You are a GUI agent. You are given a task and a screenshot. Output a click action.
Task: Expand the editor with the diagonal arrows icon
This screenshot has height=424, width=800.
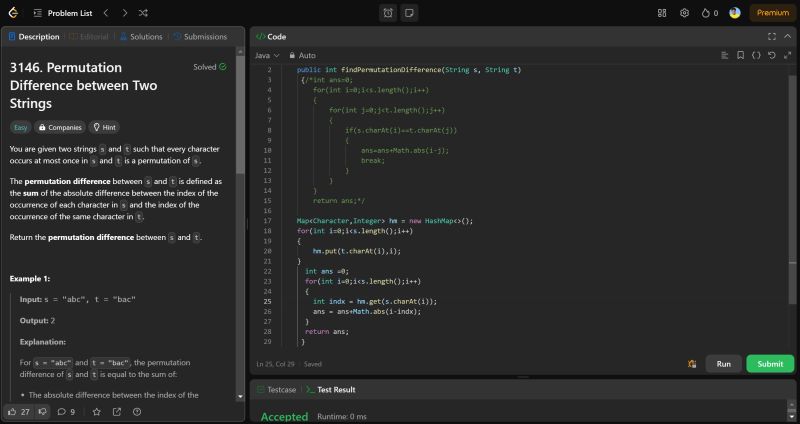pyautogui.click(x=788, y=55)
